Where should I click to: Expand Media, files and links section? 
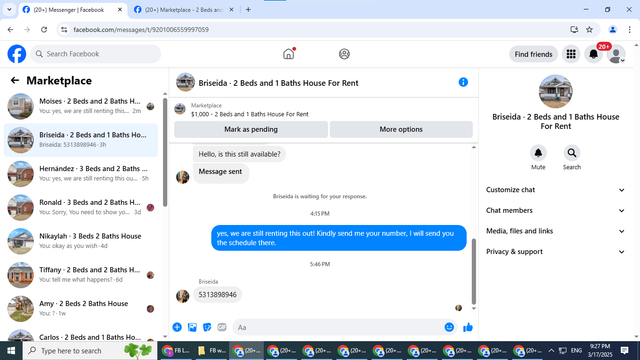(555, 231)
